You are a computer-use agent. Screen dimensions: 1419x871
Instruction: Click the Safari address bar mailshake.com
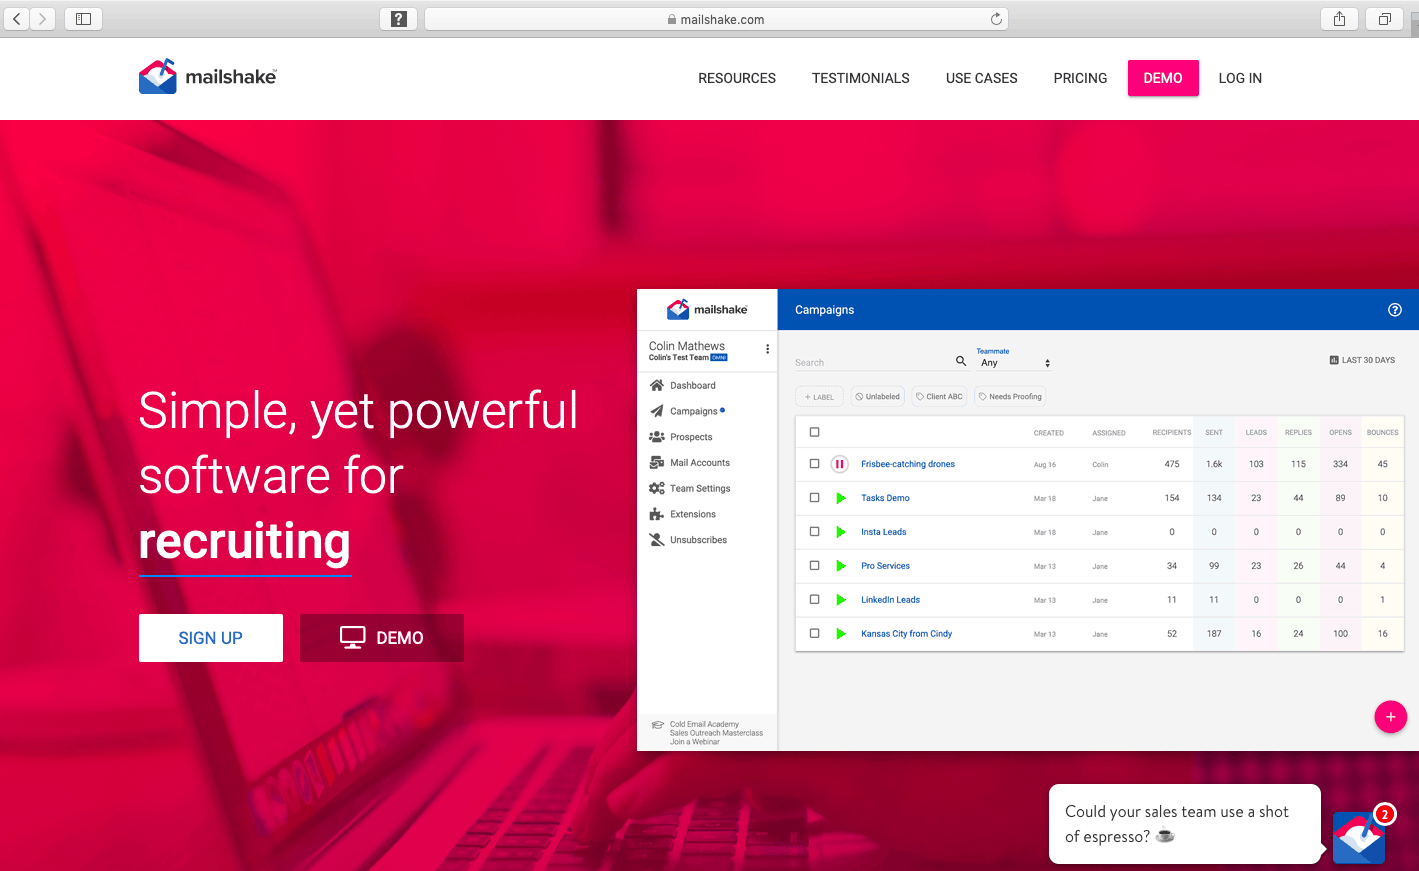[x=716, y=19]
